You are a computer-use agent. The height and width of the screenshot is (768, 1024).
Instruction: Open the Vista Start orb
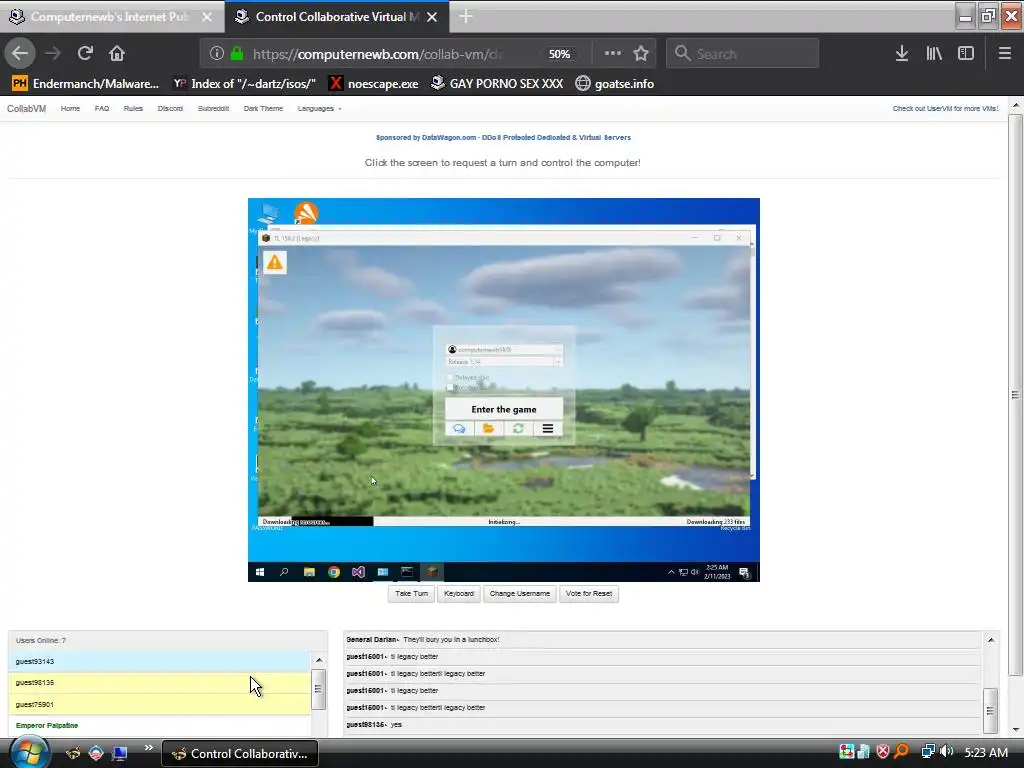tap(29, 752)
